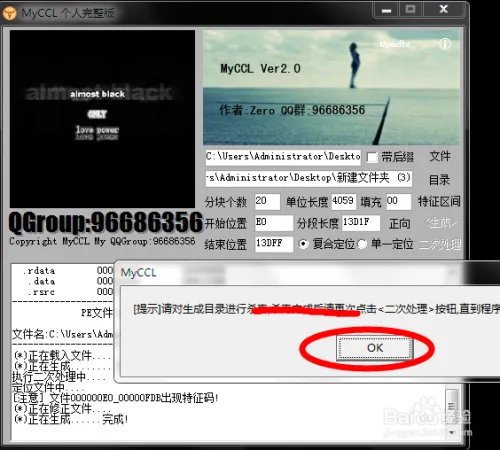Viewport: 500px width, 450px height.
Task: Click the info icon on the banner
Action: click(445, 44)
